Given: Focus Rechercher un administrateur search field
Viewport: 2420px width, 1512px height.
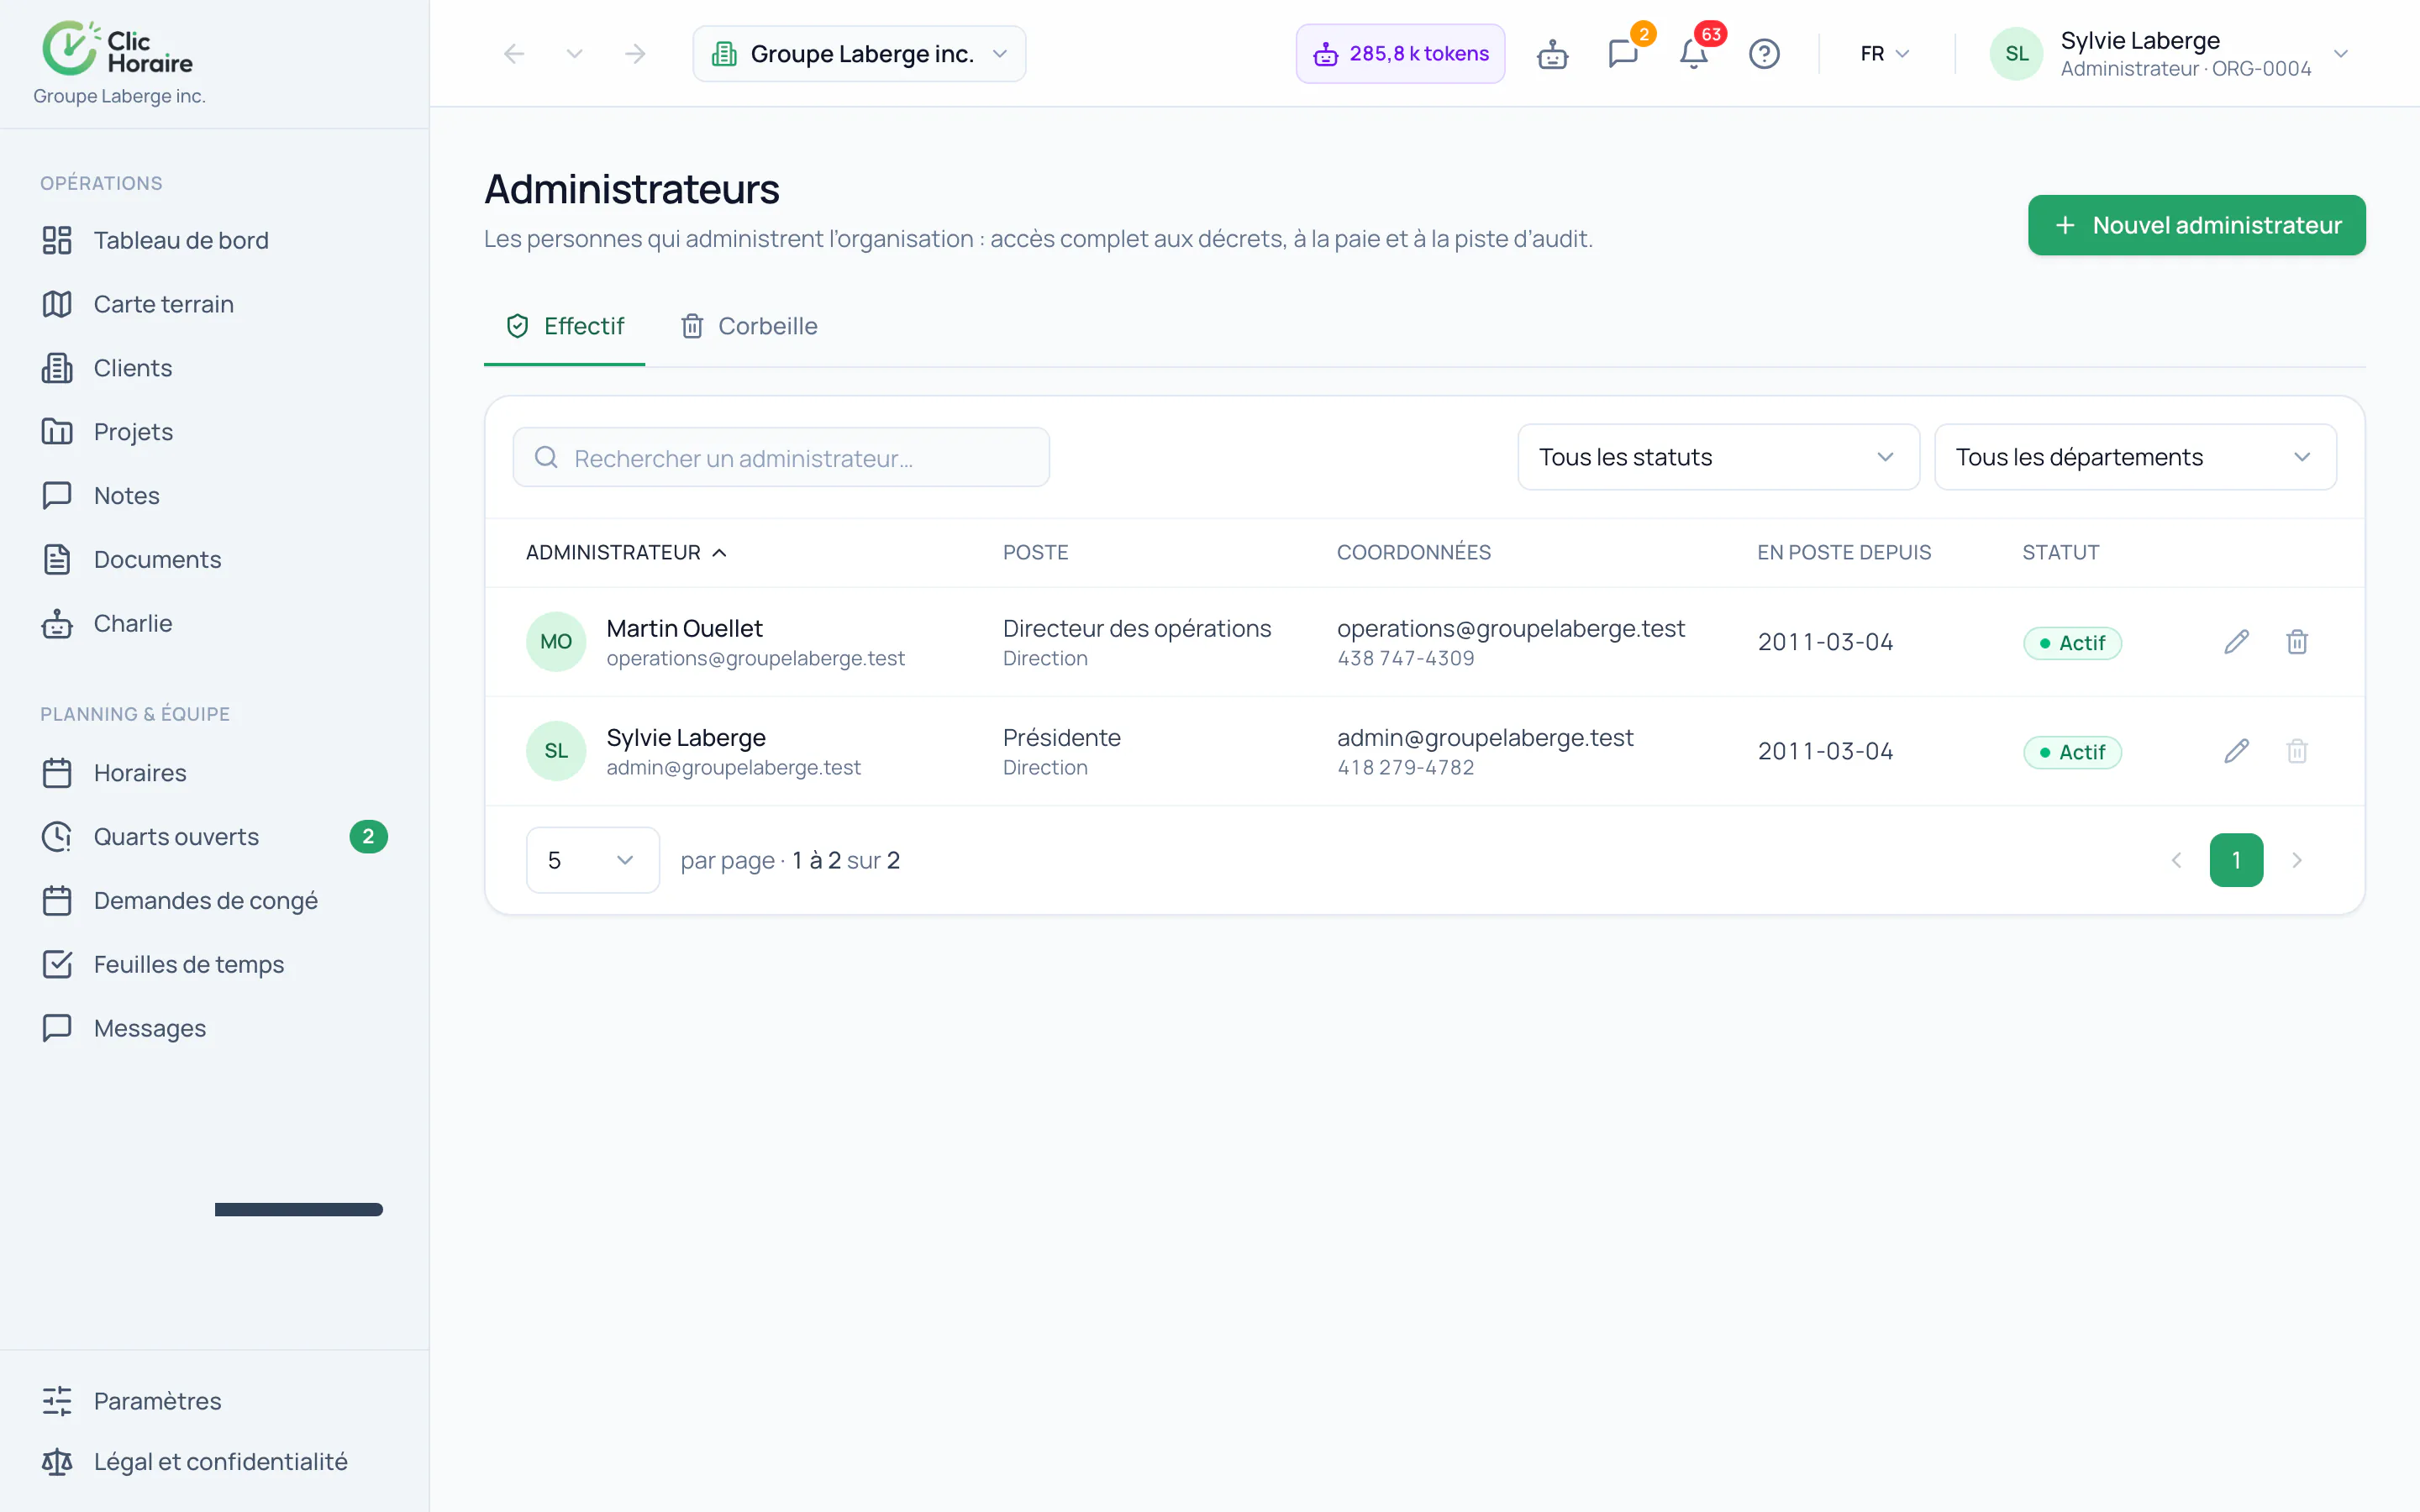Looking at the screenshot, I should click(x=781, y=458).
